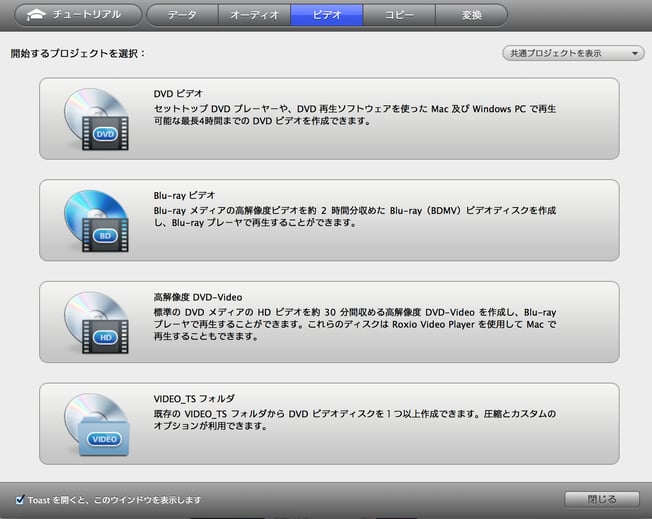Click the HD DVD-Video disc icon
652x519 pixels.
click(96, 323)
